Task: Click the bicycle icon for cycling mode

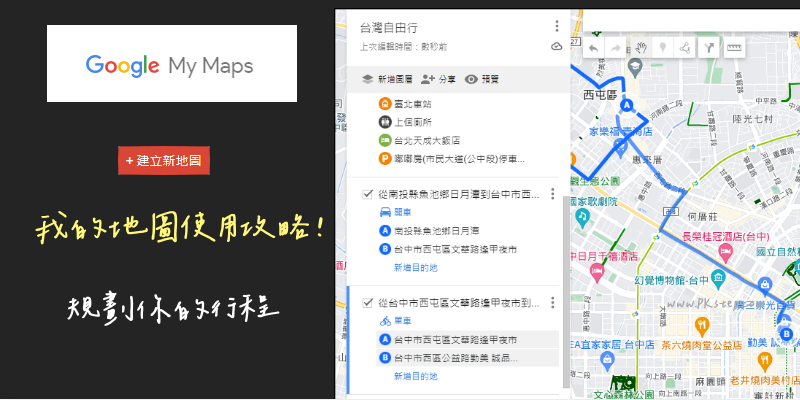Action: pyautogui.click(x=385, y=321)
